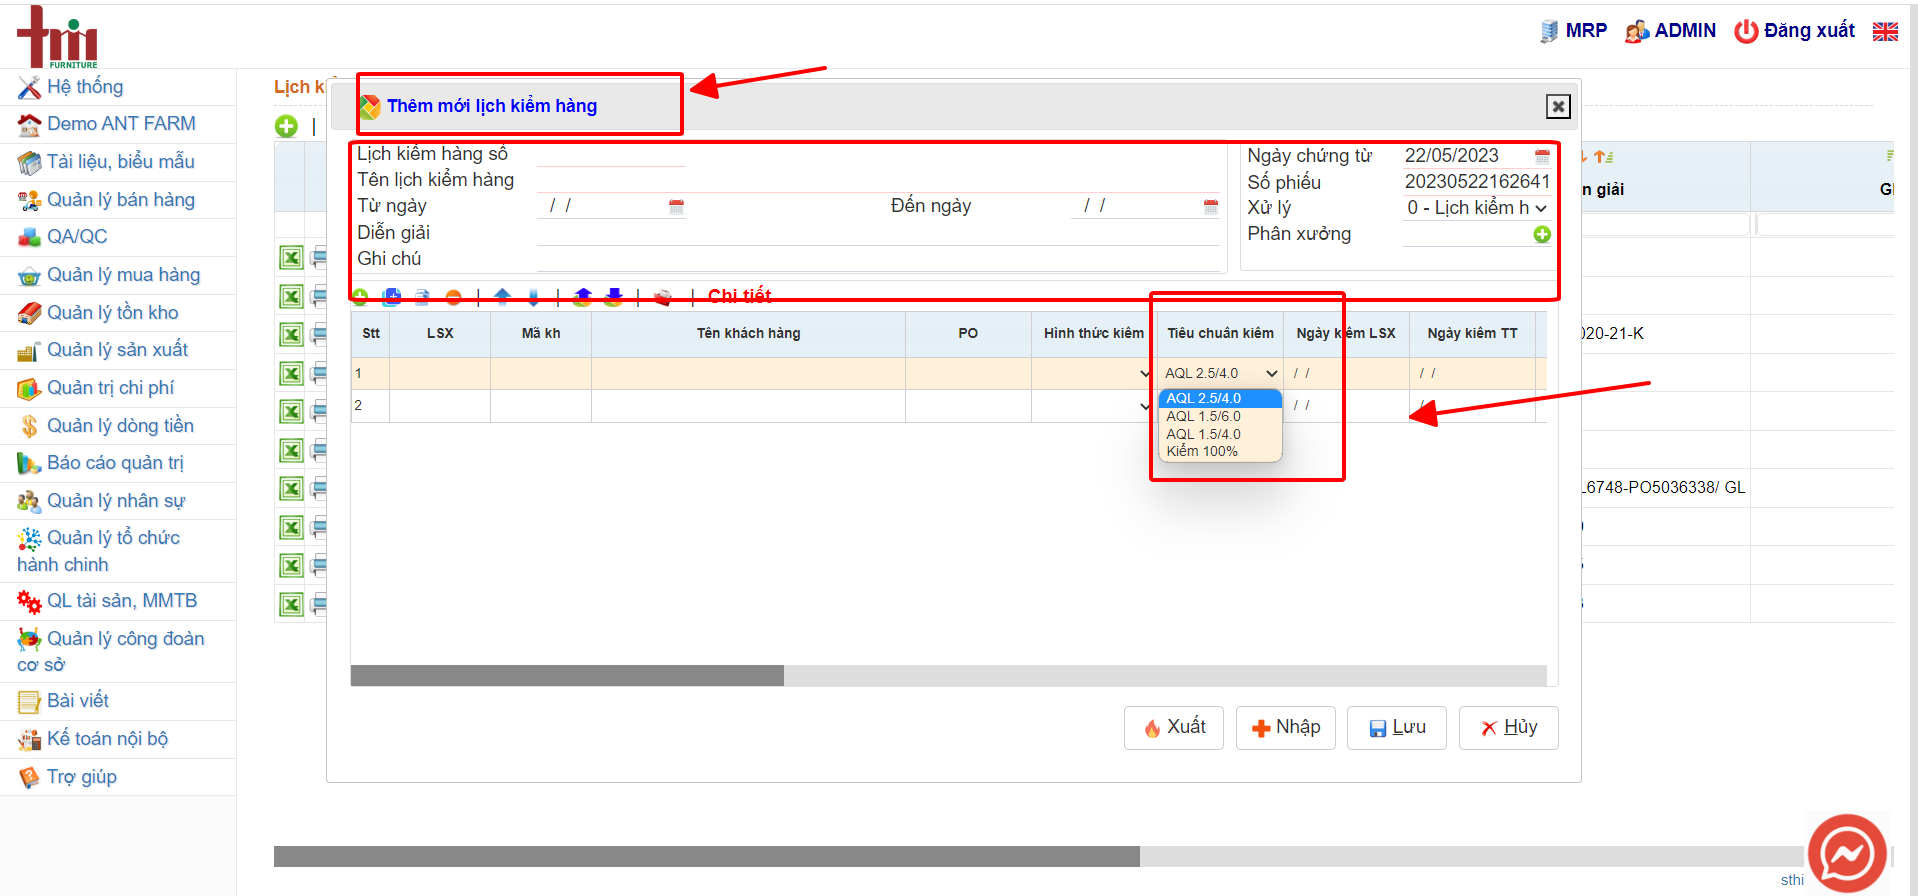Click dialog grid horizontal scrollbar
This screenshot has width=1918, height=896.
click(567, 676)
